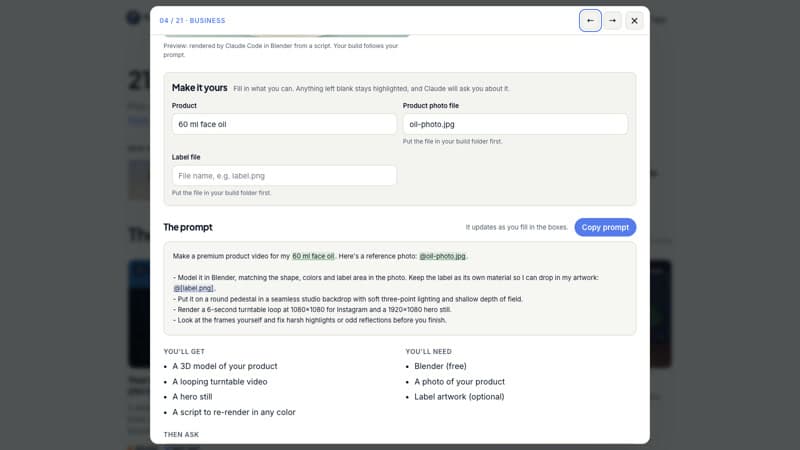Click the "Label file" field label
The height and width of the screenshot is (450, 800).
pos(186,157)
